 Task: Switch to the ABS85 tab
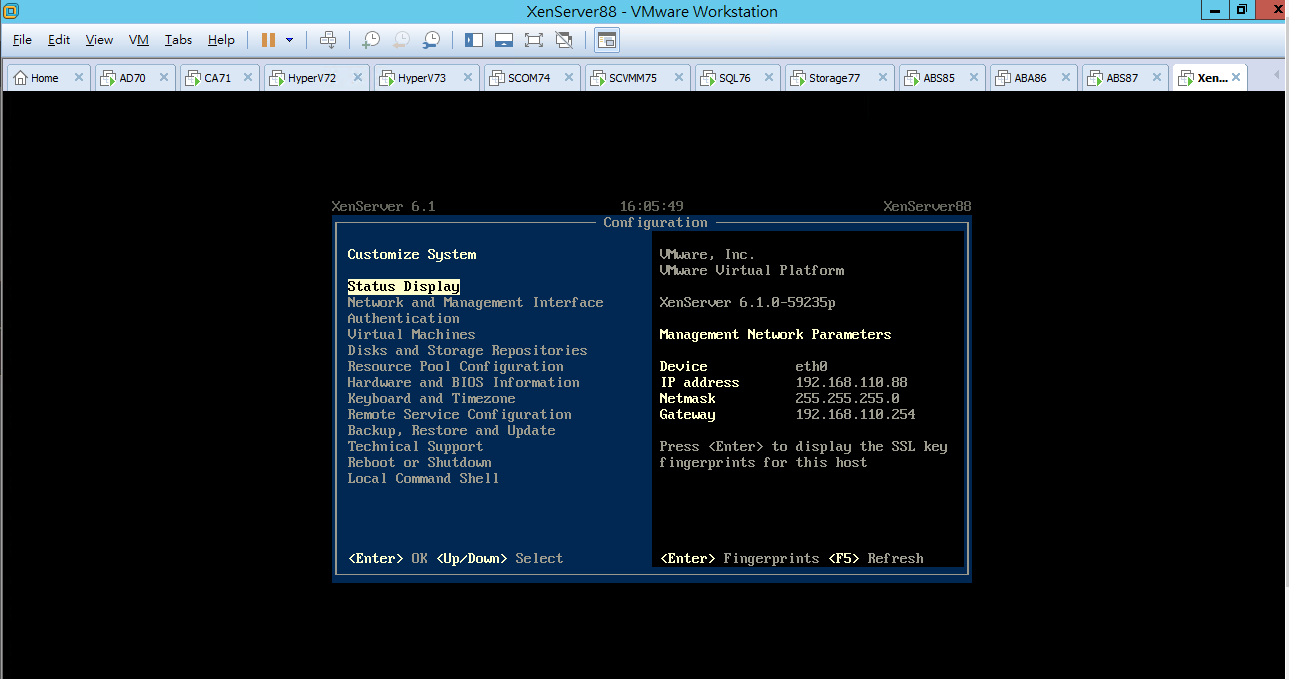942,78
